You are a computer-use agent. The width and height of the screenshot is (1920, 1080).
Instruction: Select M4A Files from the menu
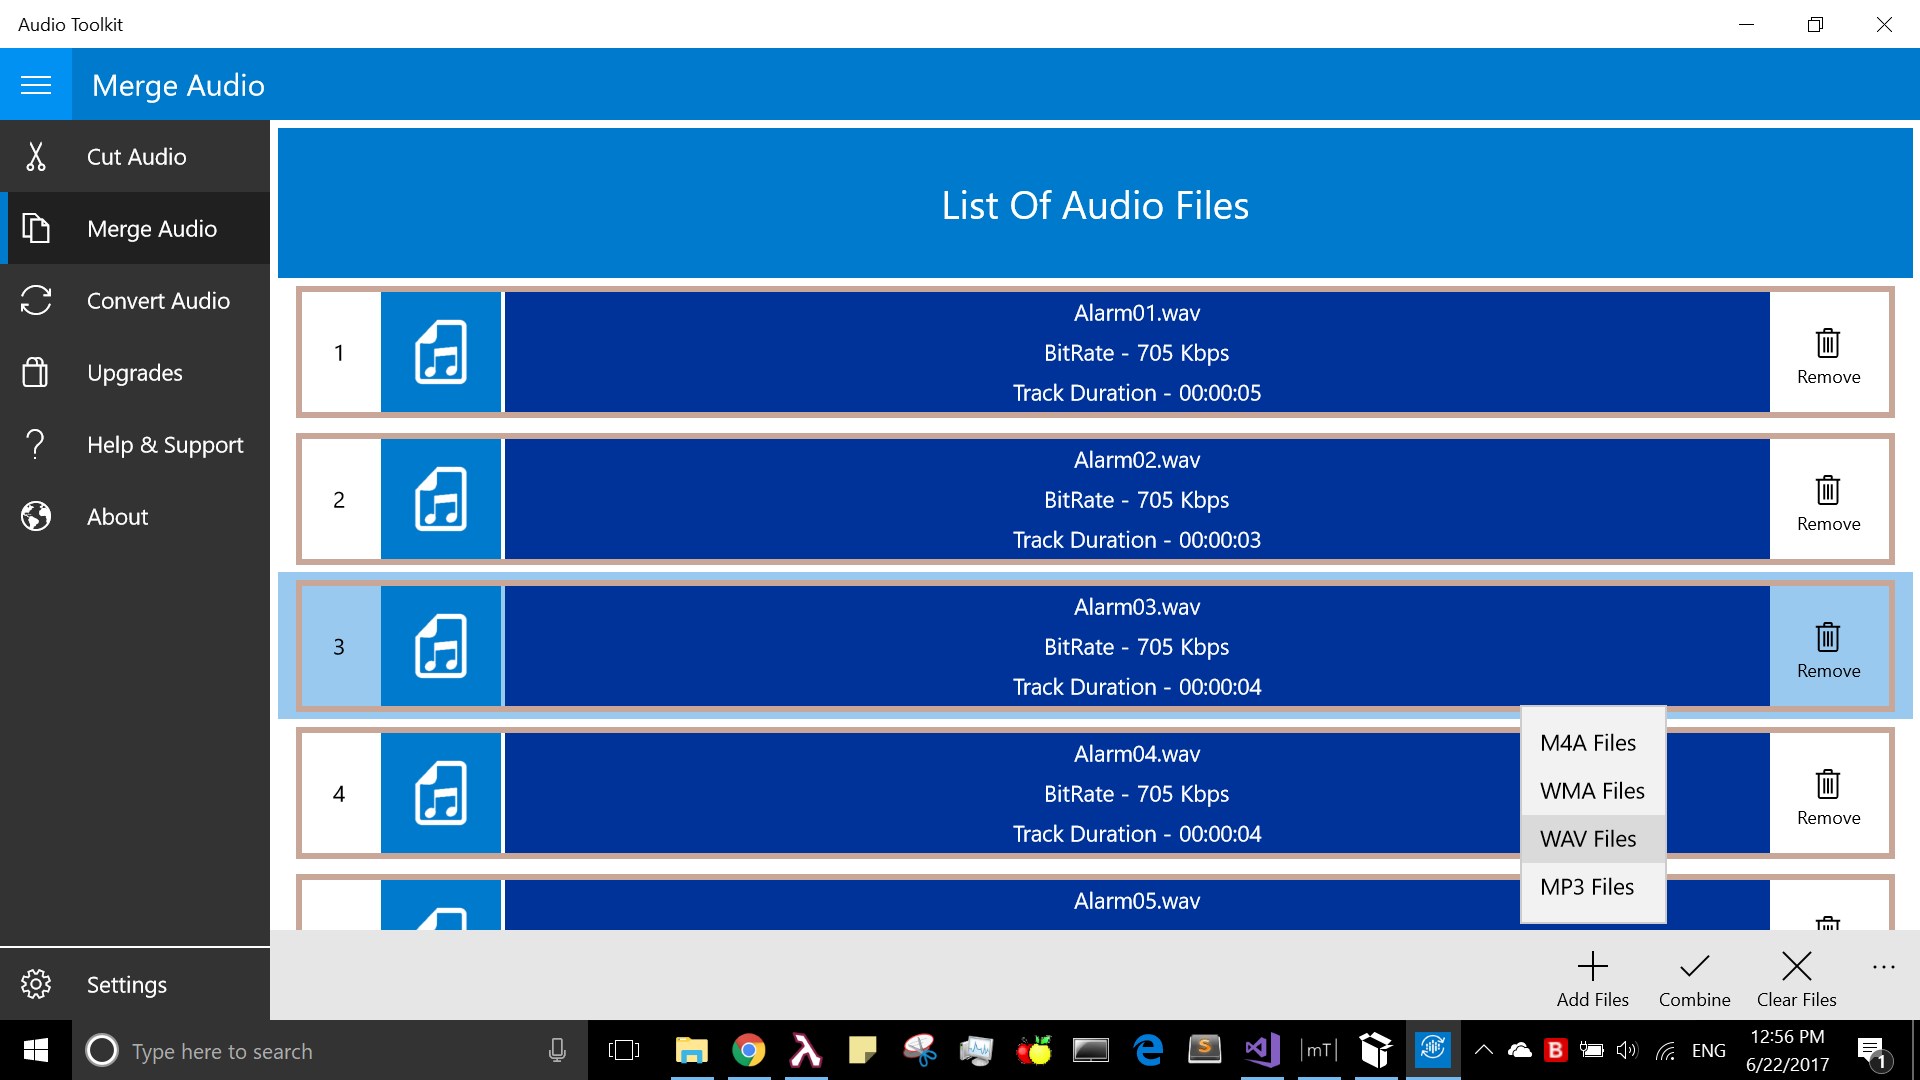click(x=1587, y=742)
